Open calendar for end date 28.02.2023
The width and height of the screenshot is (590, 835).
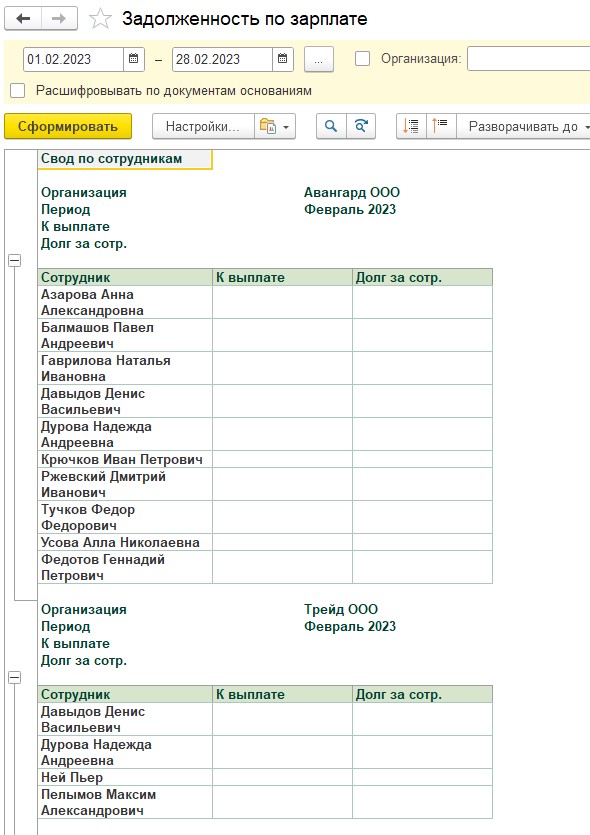283,59
